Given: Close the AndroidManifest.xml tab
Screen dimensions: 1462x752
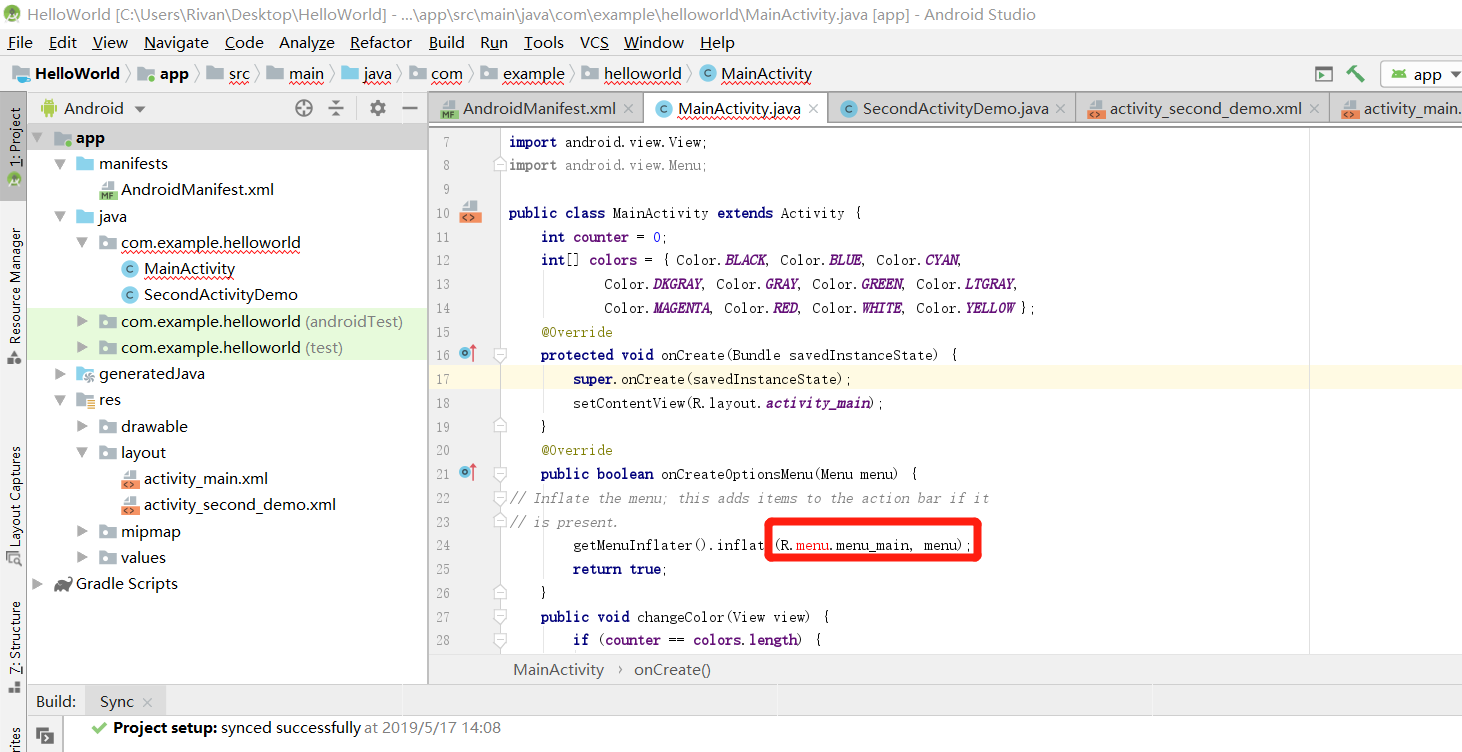Looking at the screenshot, I should (x=628, y=109).
